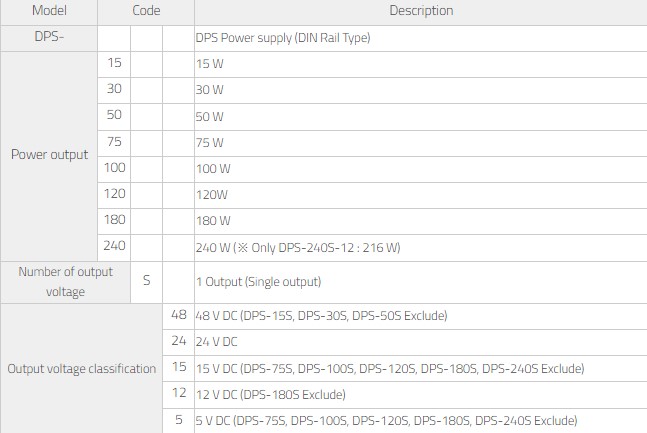The height and width of the screenshot is (433, 647).
Task: Click the S code cell
Action: 146,282
